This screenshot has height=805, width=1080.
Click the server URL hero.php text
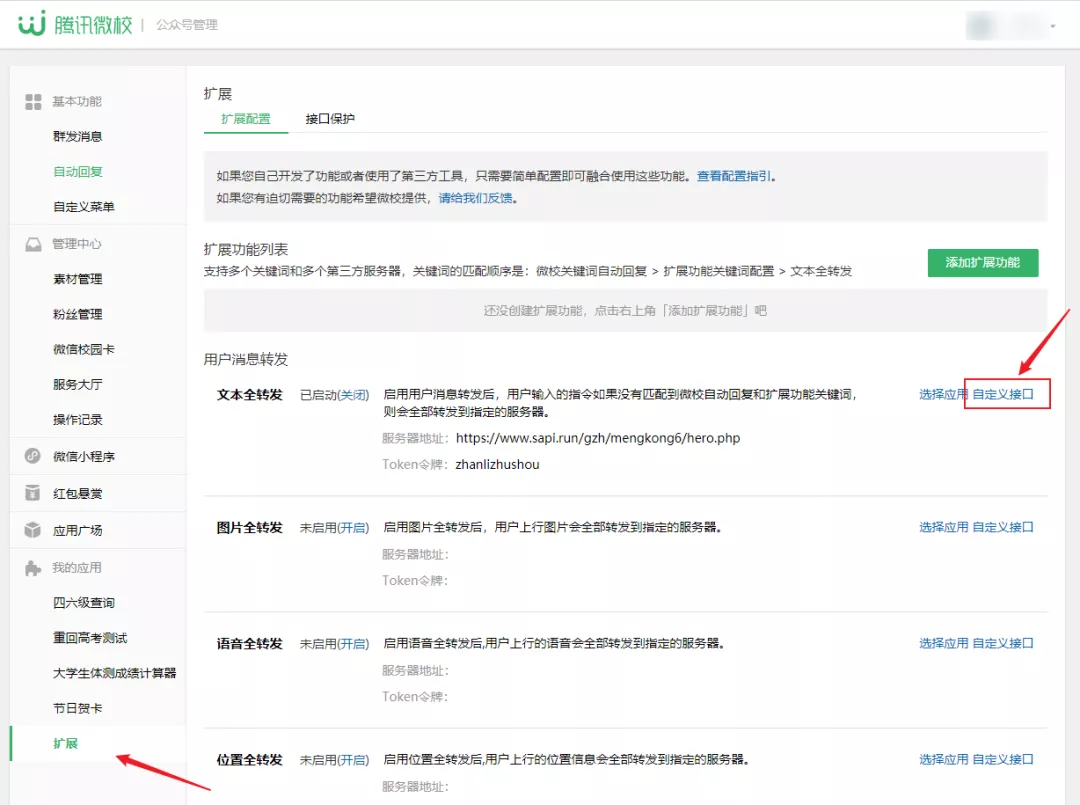click(x=598, y=438)
